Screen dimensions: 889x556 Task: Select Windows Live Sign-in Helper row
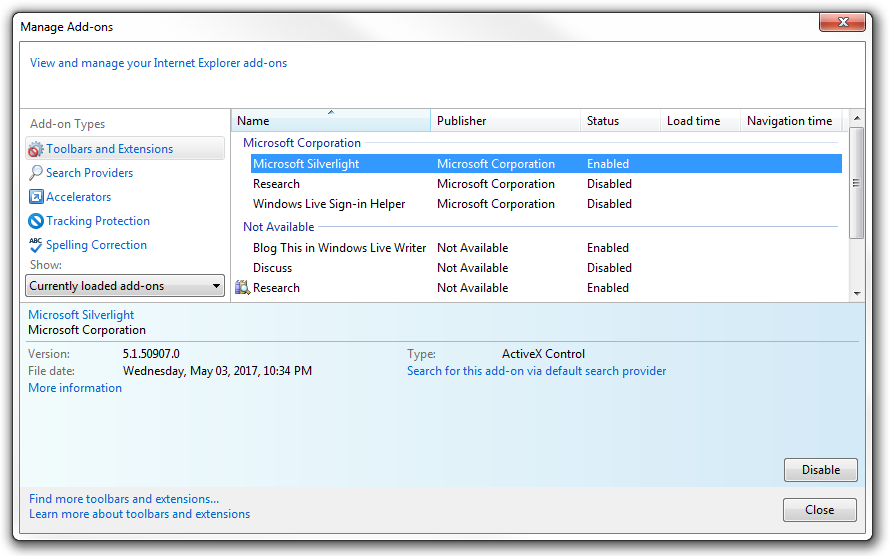tap(546, 204)
